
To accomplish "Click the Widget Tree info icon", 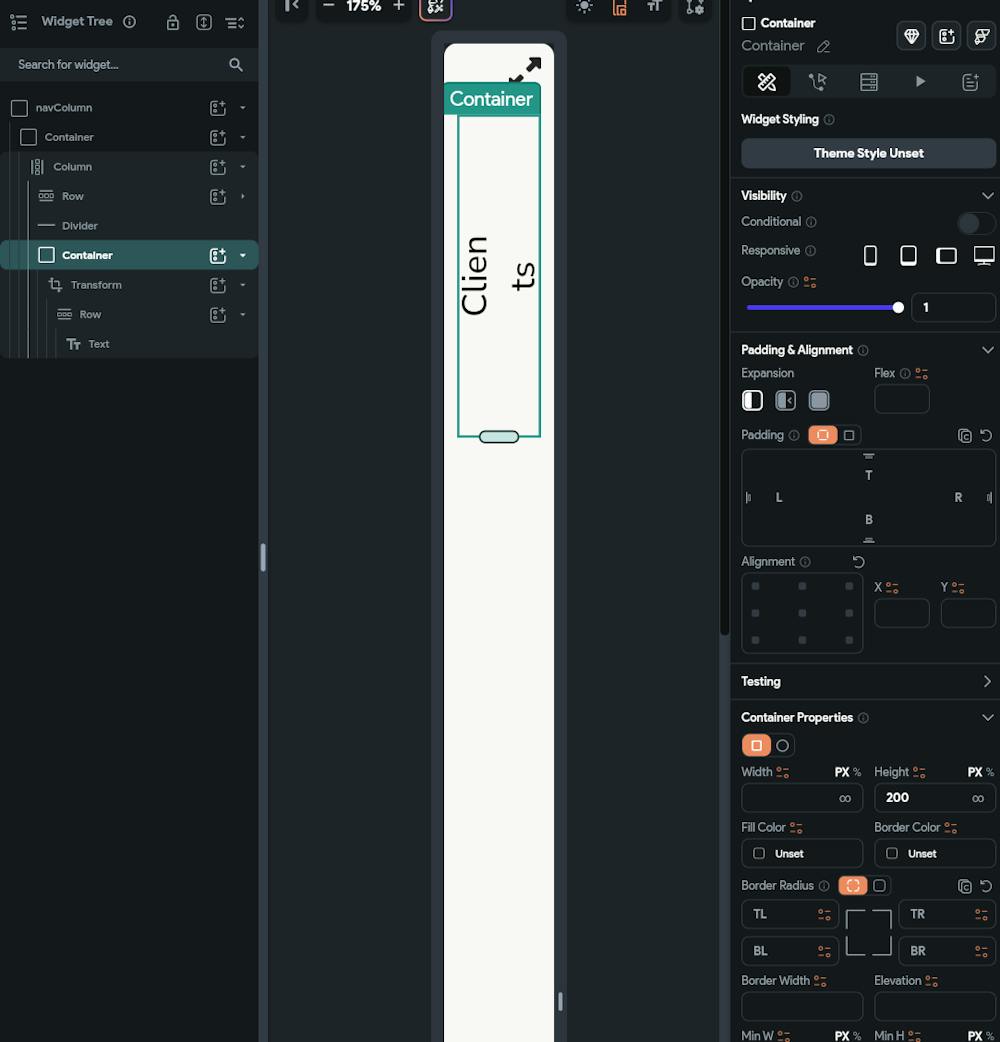I will click(130, 22).
